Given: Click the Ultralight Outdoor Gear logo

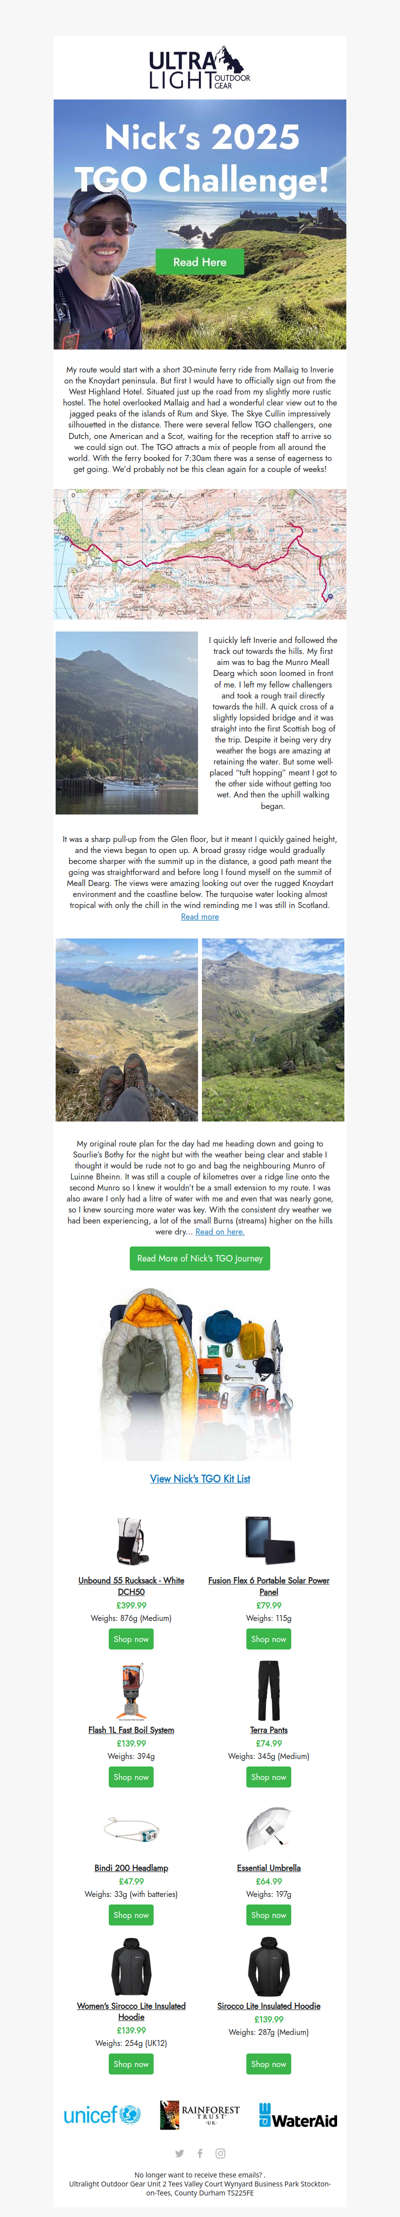Looking at the screenshot, I should click(200, 67).
